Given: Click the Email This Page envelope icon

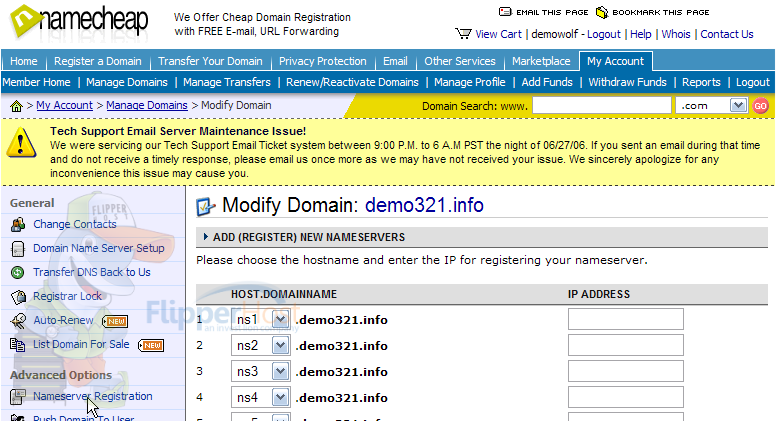Looking at the screenshot, I should click(x=505, y=12).
